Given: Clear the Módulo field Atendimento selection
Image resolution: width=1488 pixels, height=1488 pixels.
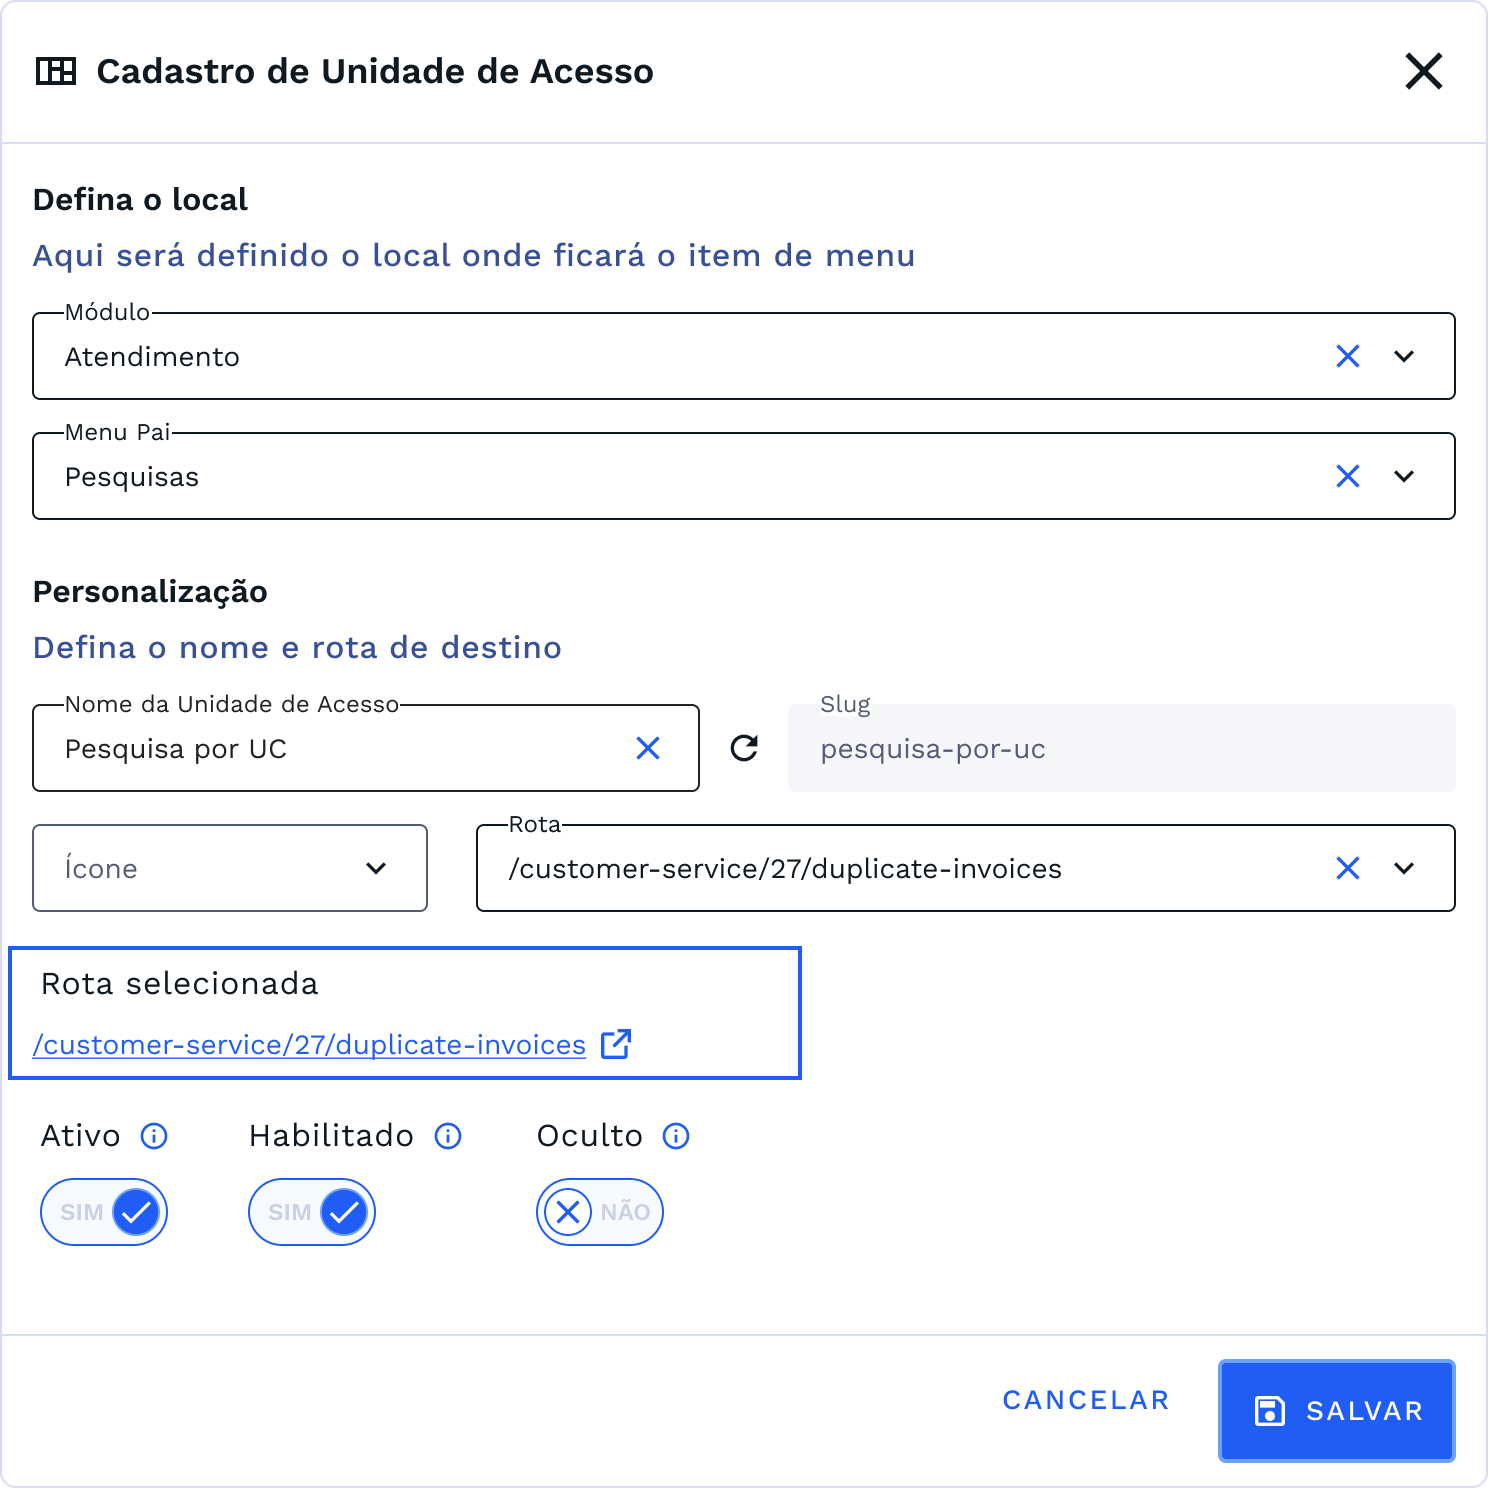Looking at the screenshot, I should click(x=1348, y=356).
